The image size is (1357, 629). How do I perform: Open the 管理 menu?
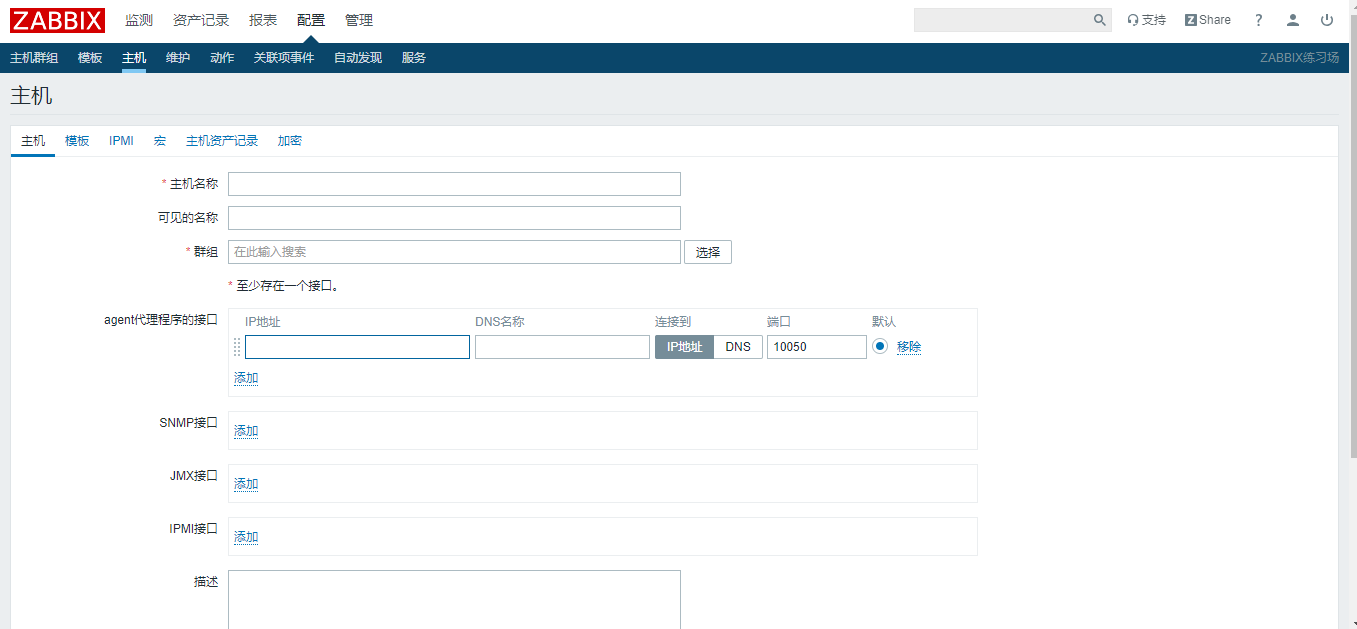359,20
